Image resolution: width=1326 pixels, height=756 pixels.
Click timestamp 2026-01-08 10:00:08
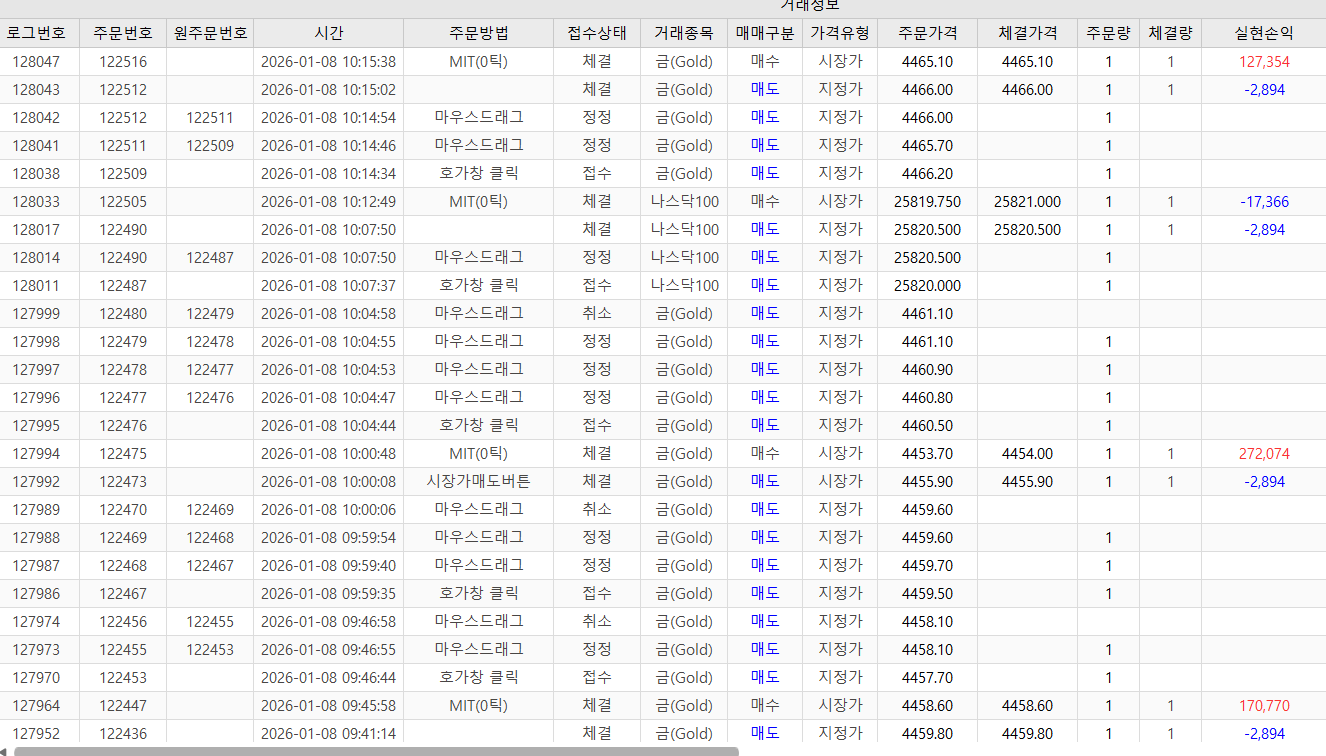(328, 481)
